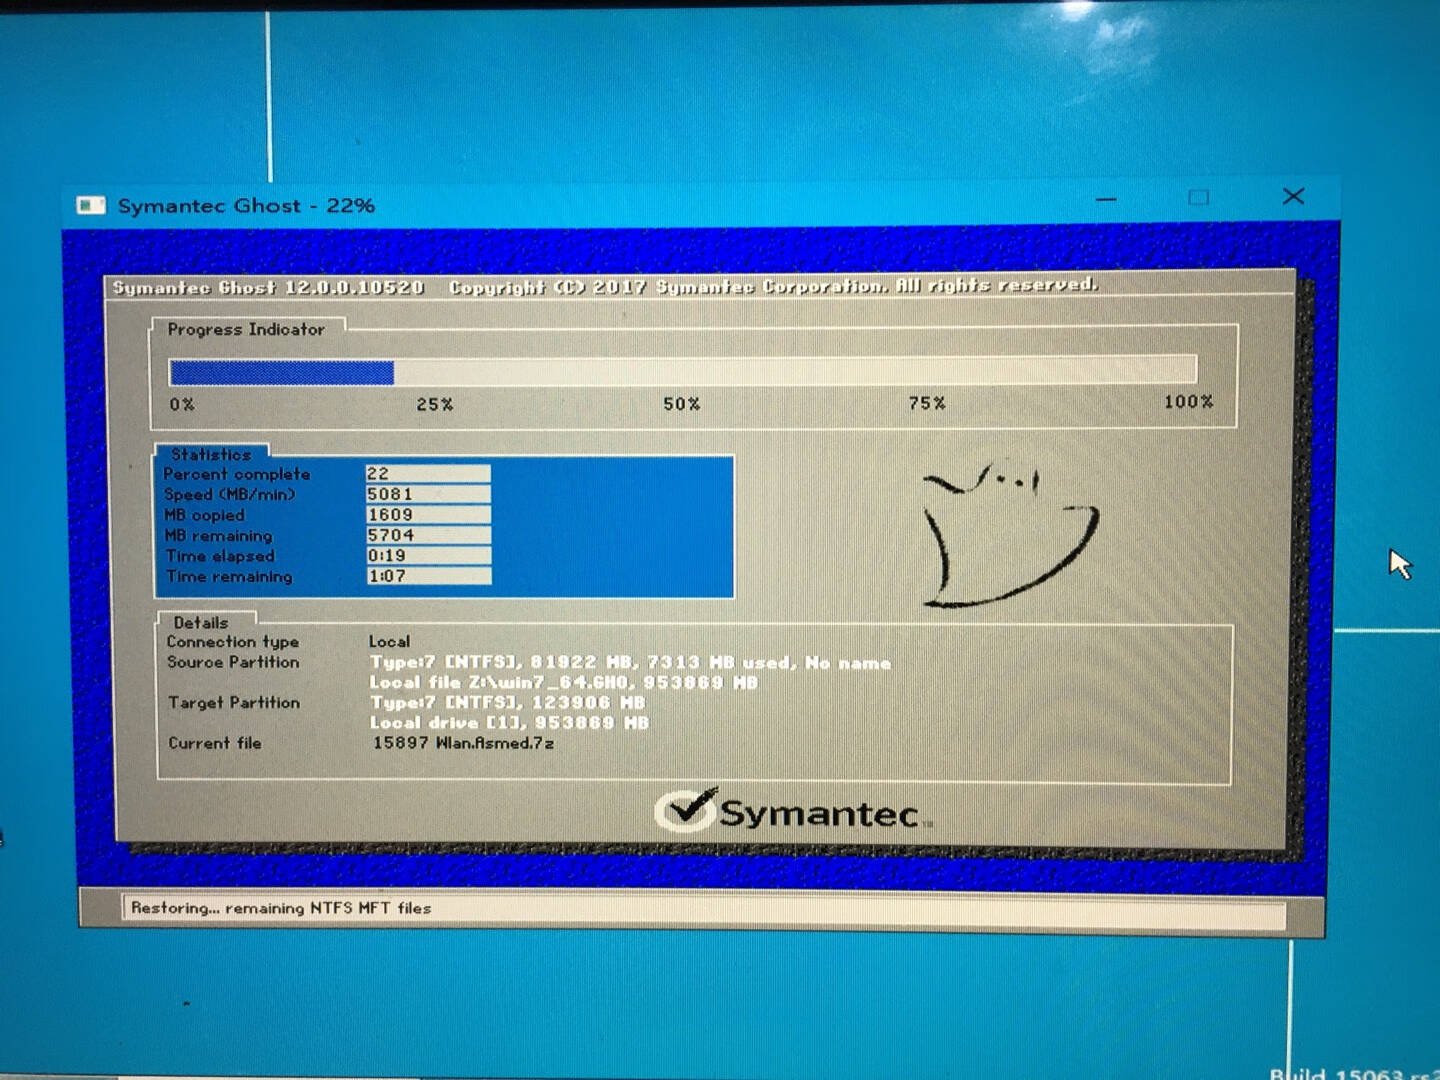
Task: Click the 'Restoring... remaining NTFS MFT files' status
Action: click(281, 908)
